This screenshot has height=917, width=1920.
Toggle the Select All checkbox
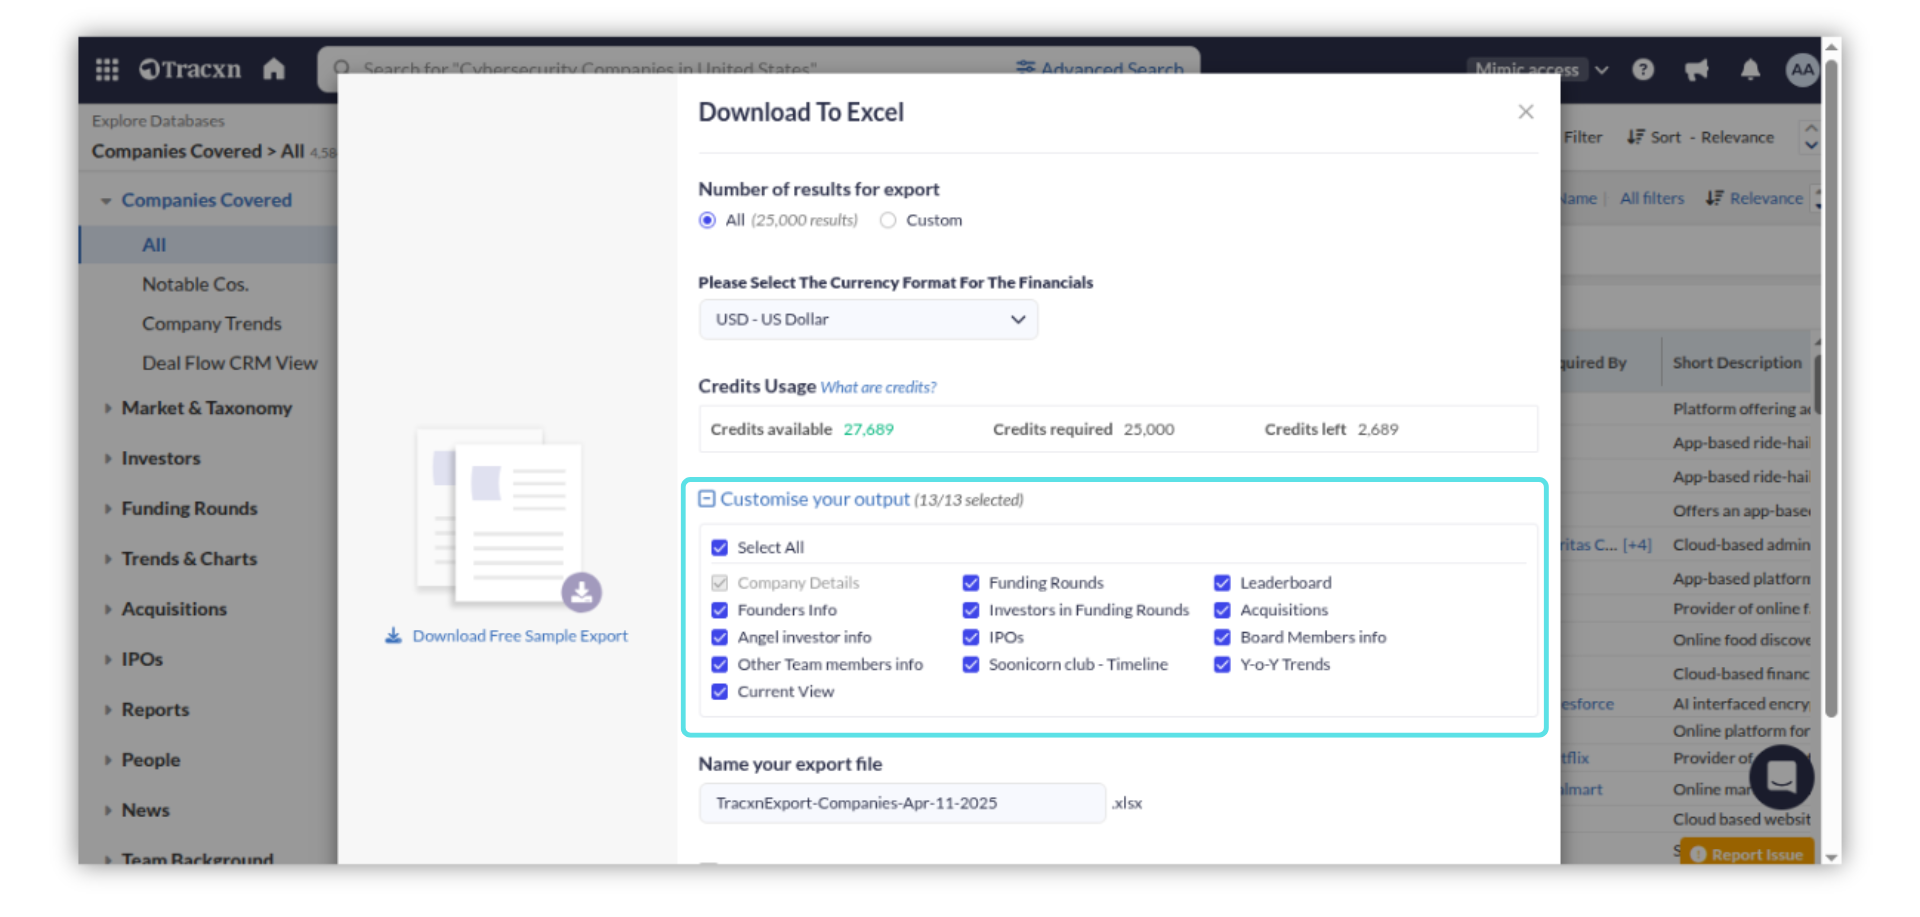[719, 548]
